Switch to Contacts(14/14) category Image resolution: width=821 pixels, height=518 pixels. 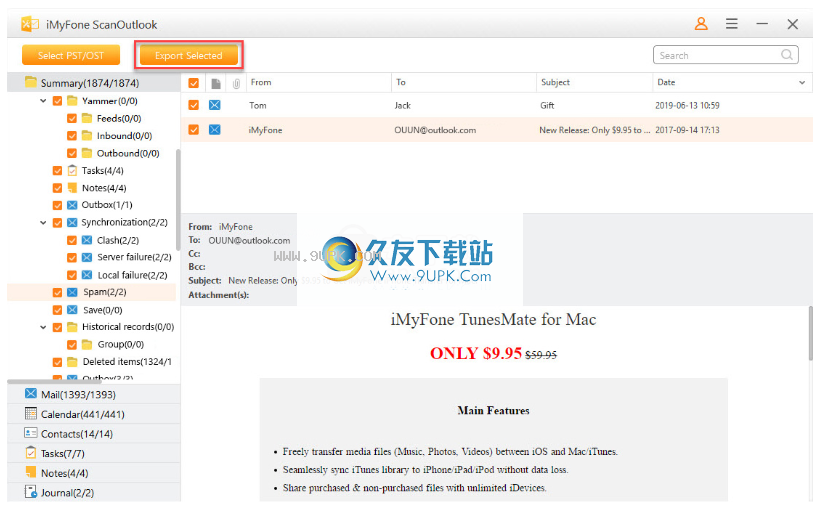(x=94, y=434)
